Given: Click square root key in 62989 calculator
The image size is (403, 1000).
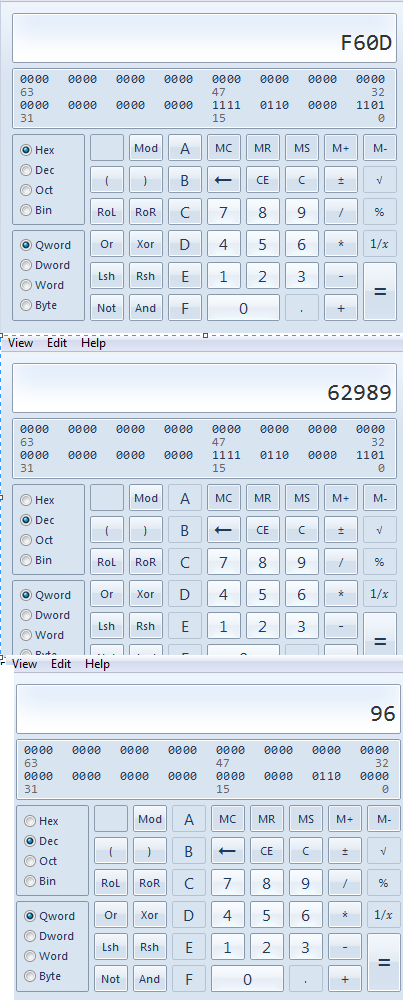Looking at the screenshot, I should pos(379,530).
